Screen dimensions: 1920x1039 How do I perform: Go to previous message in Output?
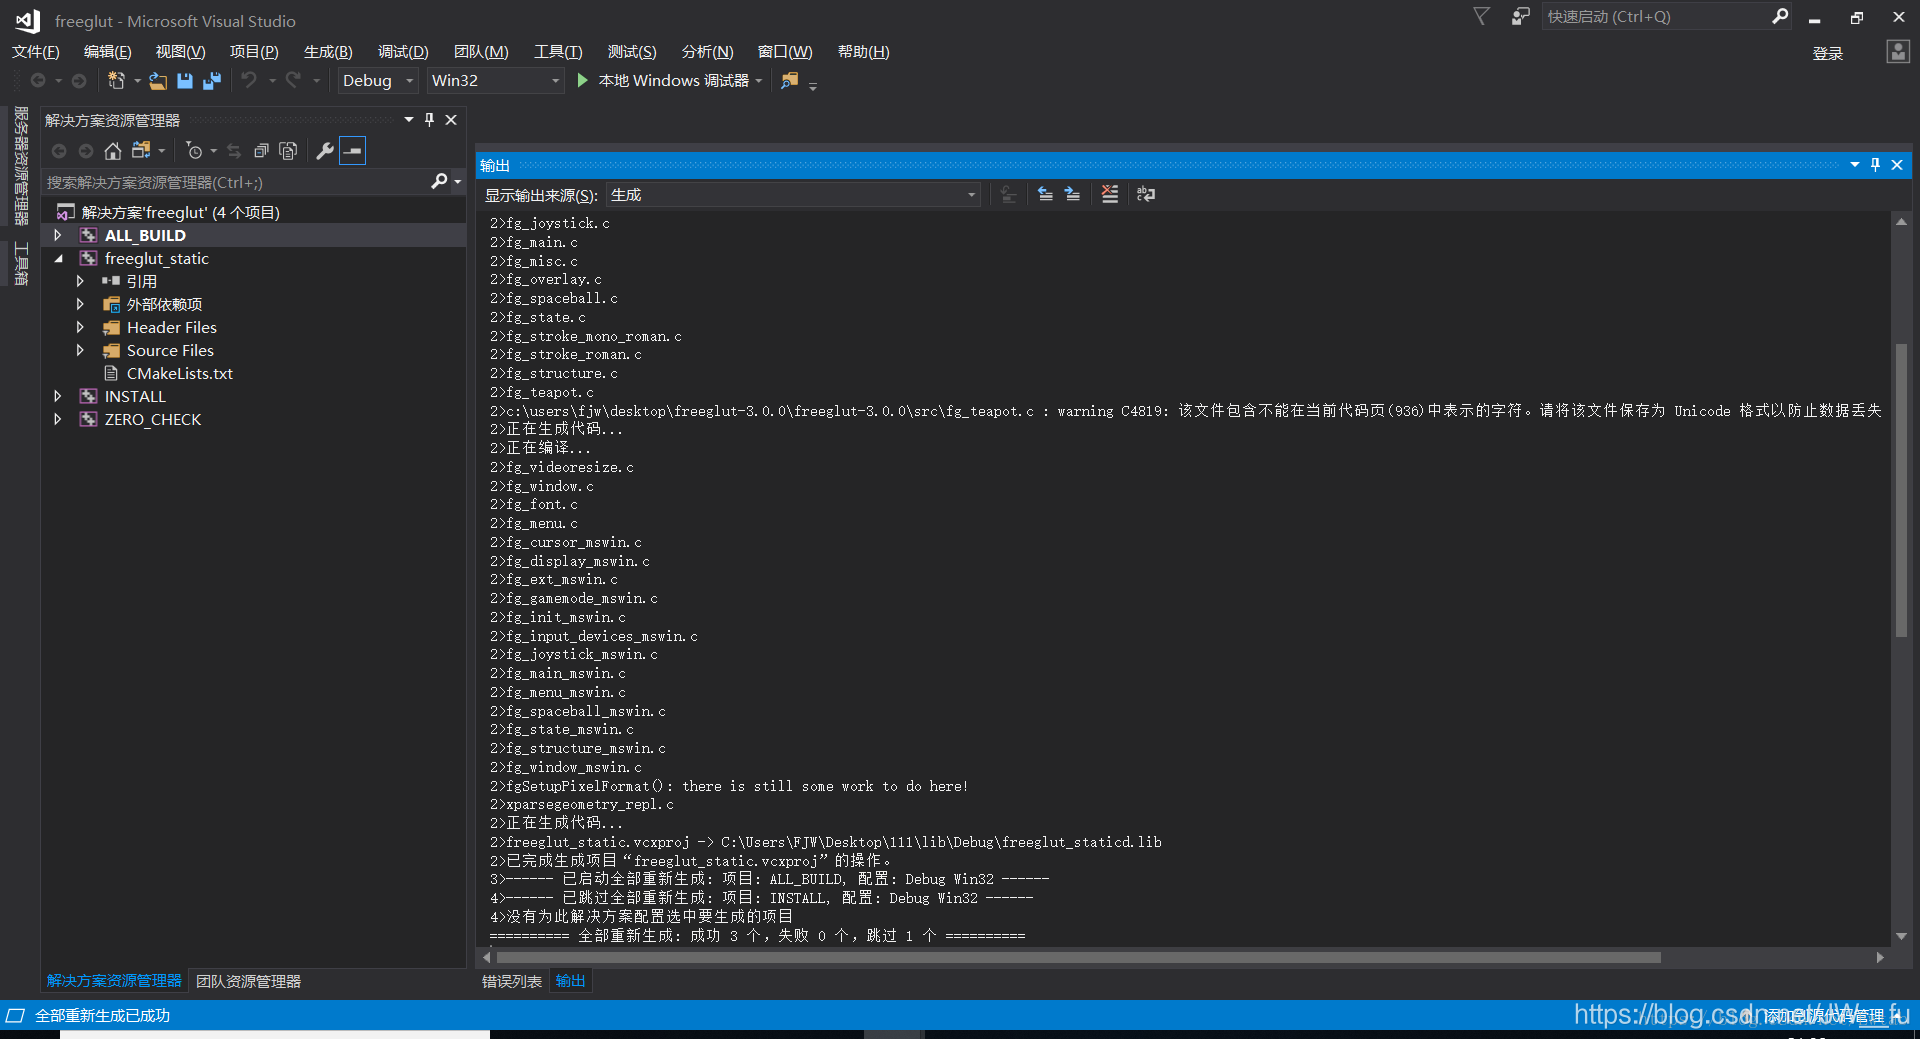click(1045, 194)
